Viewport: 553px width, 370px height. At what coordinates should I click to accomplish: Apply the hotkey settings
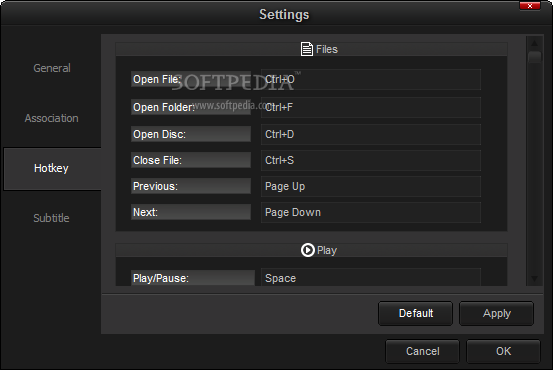tap(496, 313)
